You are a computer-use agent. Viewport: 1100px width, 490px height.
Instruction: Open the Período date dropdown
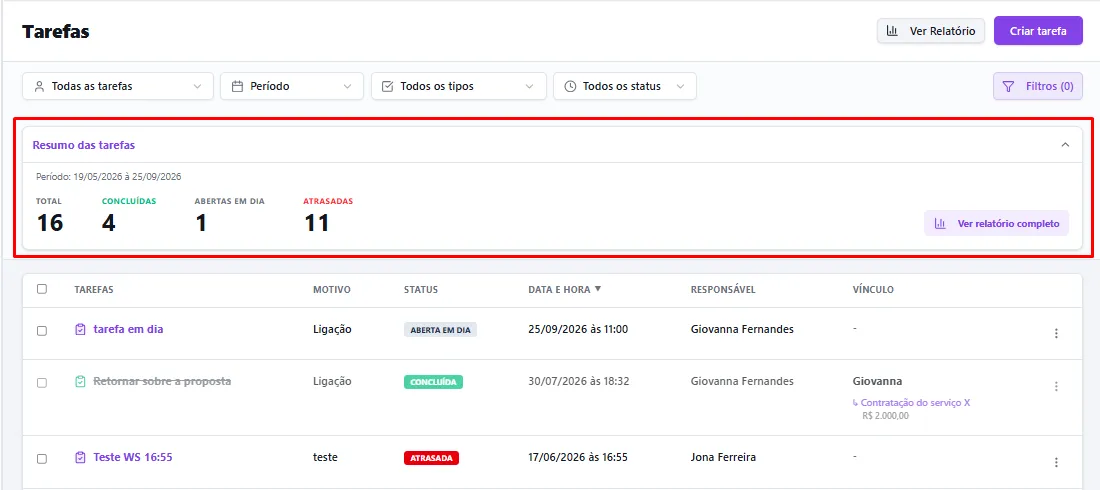(292, 86)
